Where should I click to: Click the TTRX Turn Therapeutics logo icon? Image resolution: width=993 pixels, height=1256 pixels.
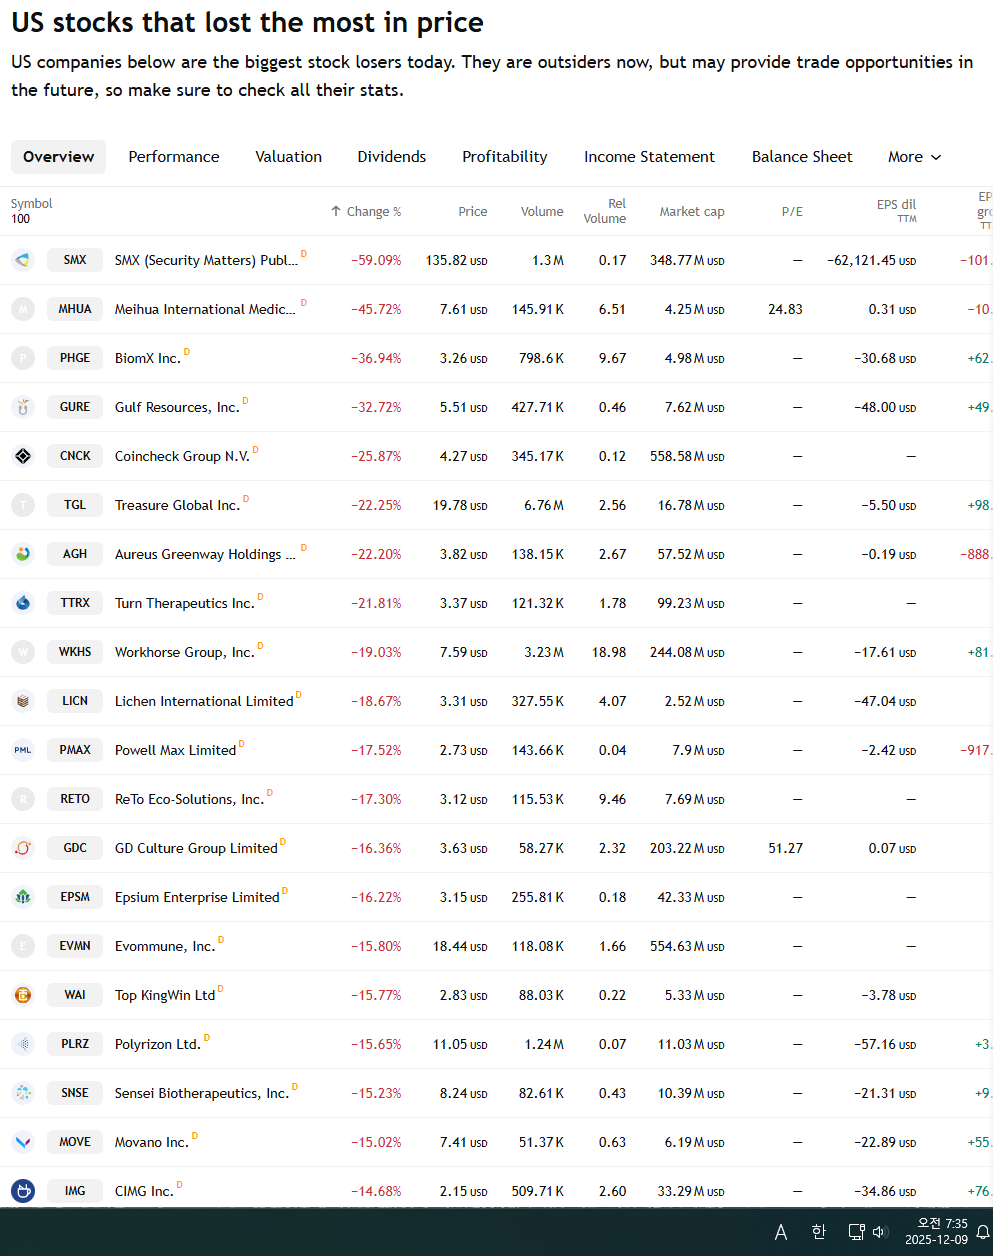point(23,603)
